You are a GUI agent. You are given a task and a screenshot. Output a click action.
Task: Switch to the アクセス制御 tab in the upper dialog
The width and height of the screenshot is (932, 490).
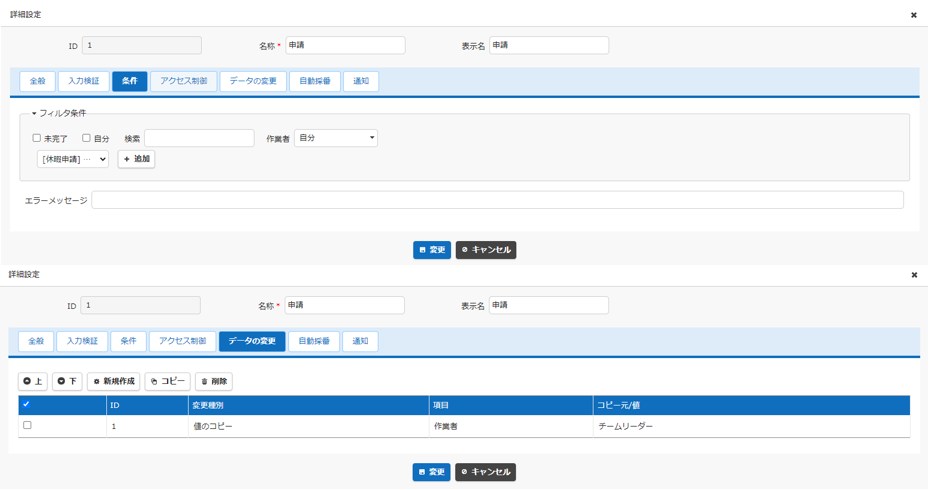coord(183,81)
